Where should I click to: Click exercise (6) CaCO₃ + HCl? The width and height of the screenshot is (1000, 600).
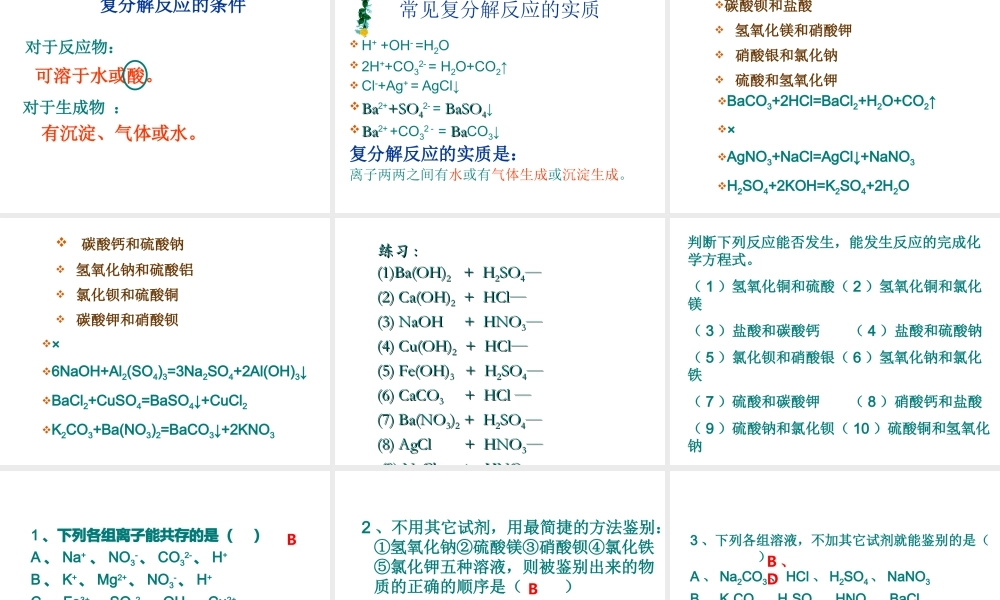point(454,396)
